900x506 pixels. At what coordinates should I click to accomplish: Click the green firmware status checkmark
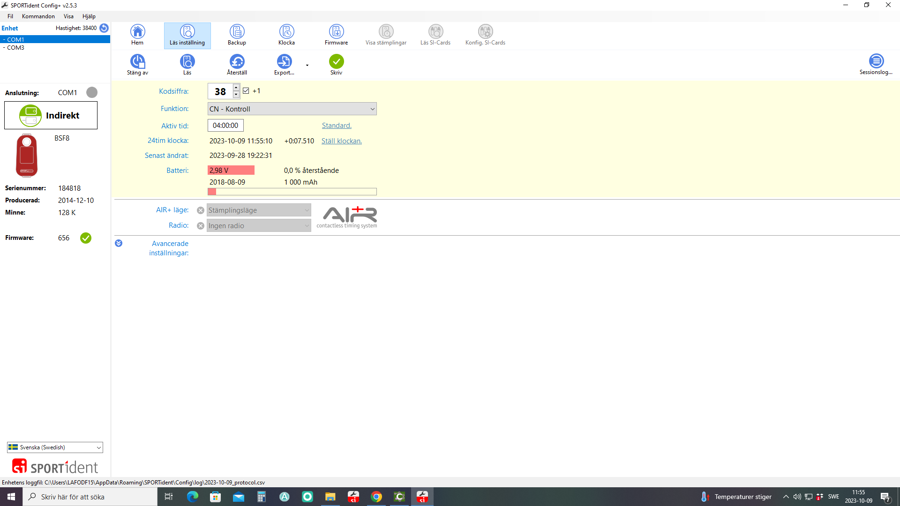(x=86, y=238)
